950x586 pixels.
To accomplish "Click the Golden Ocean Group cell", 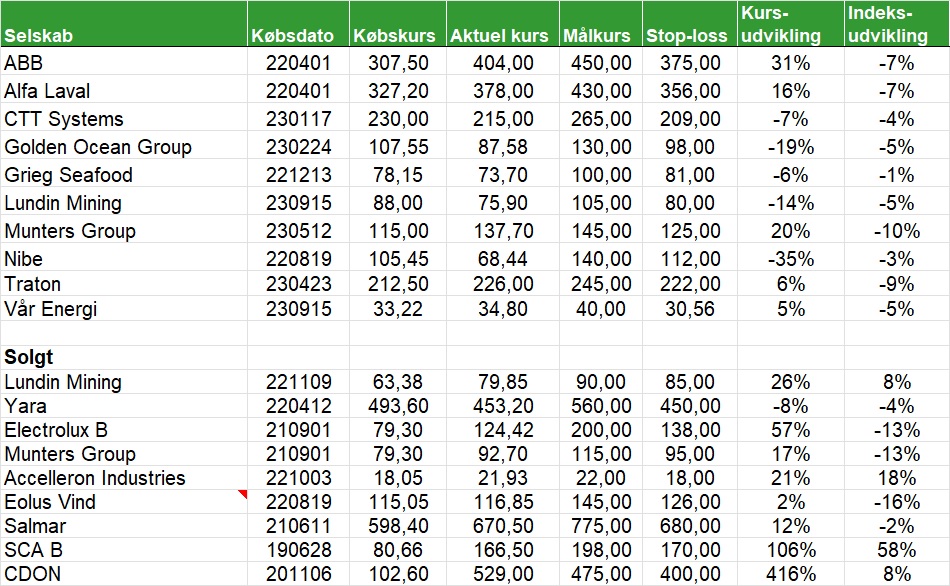I will (98, 147).
